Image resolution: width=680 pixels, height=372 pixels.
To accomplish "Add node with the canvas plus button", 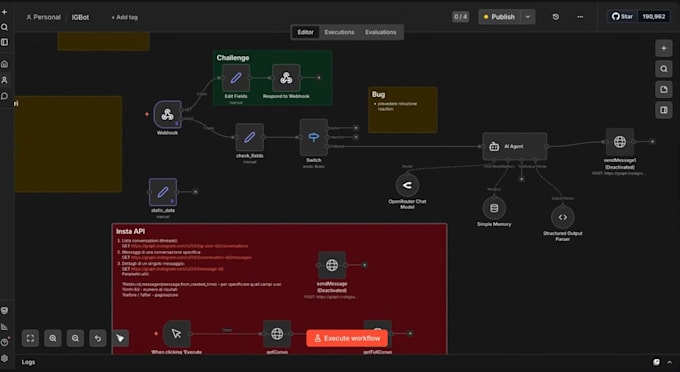I will 664,48.
